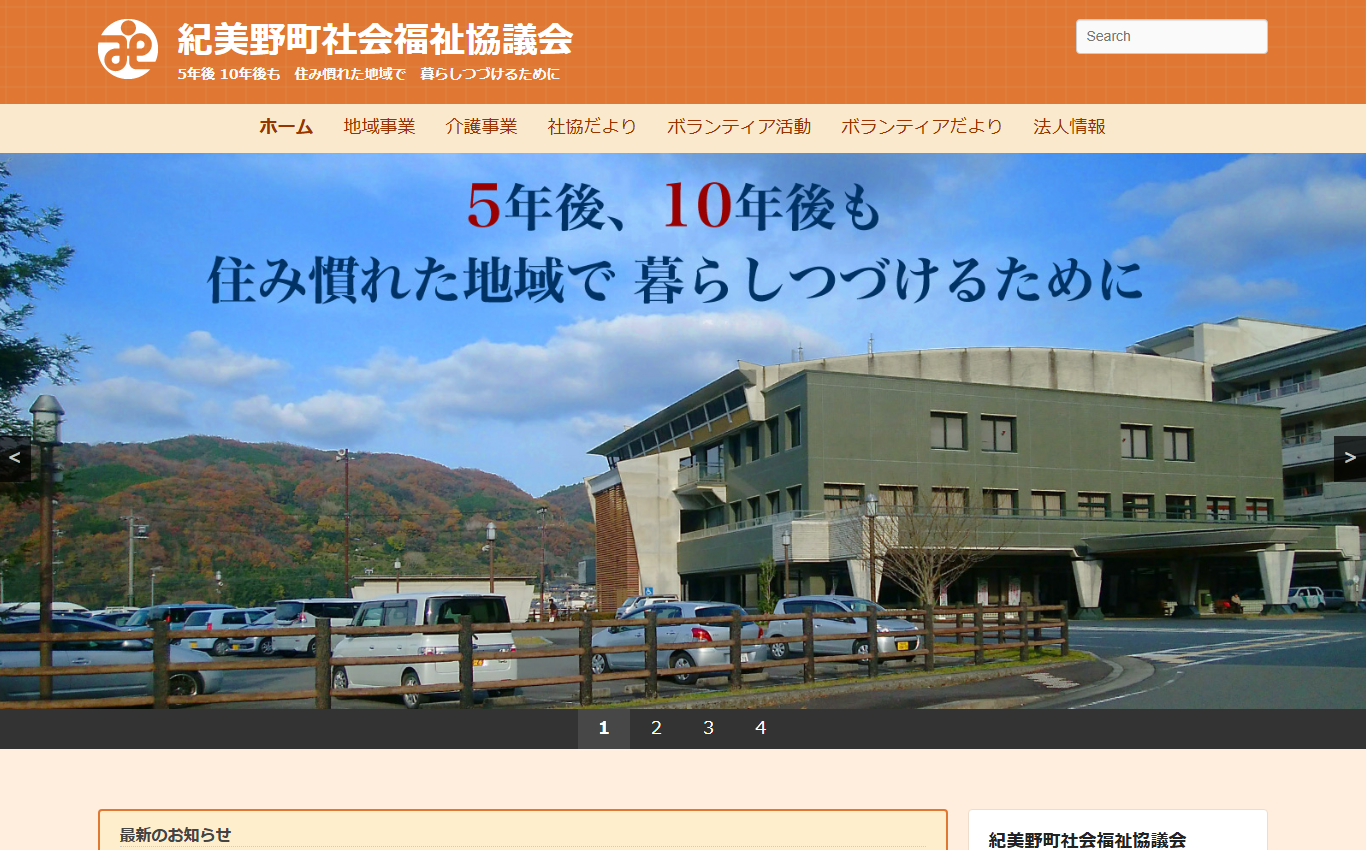Open the ボランティア活動 menu item
Screen dimensions: 1366x850
pyautogui.click(x=738, y=127)
